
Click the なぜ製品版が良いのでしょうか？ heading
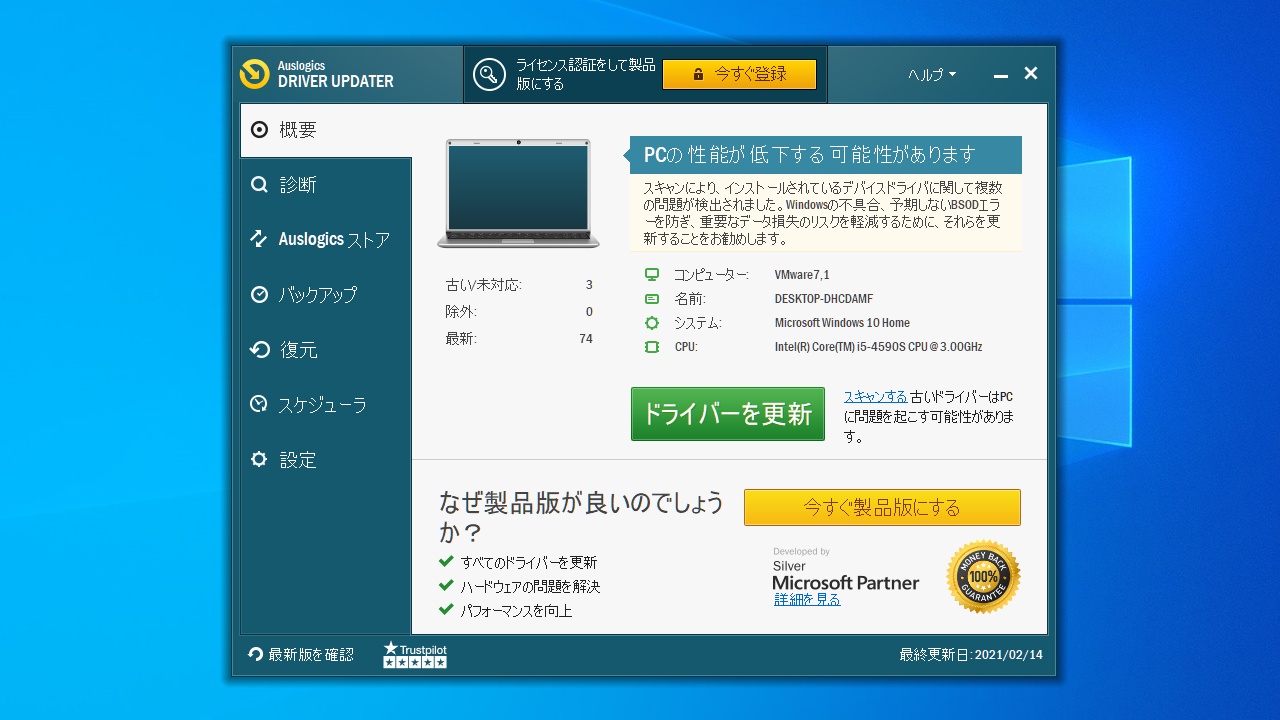[582, 517]
